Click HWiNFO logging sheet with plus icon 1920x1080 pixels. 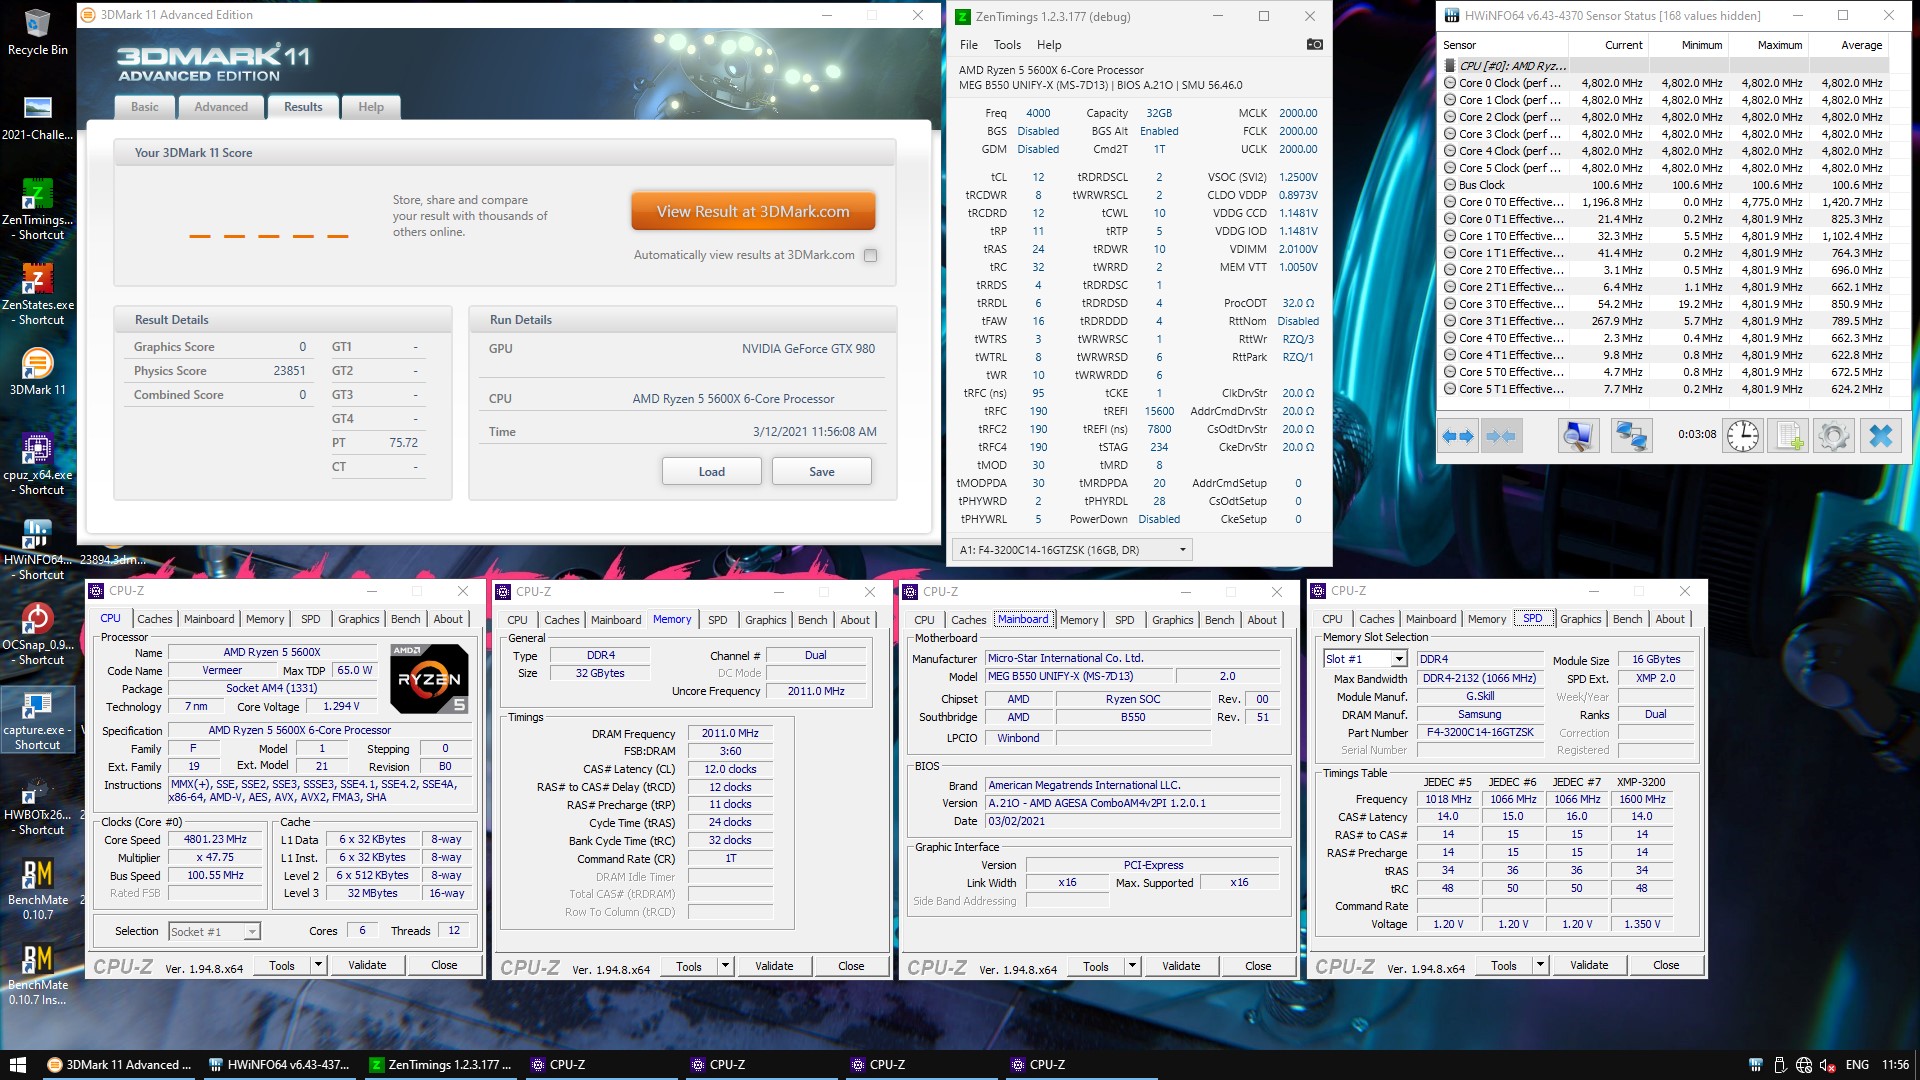(1788, 436)
